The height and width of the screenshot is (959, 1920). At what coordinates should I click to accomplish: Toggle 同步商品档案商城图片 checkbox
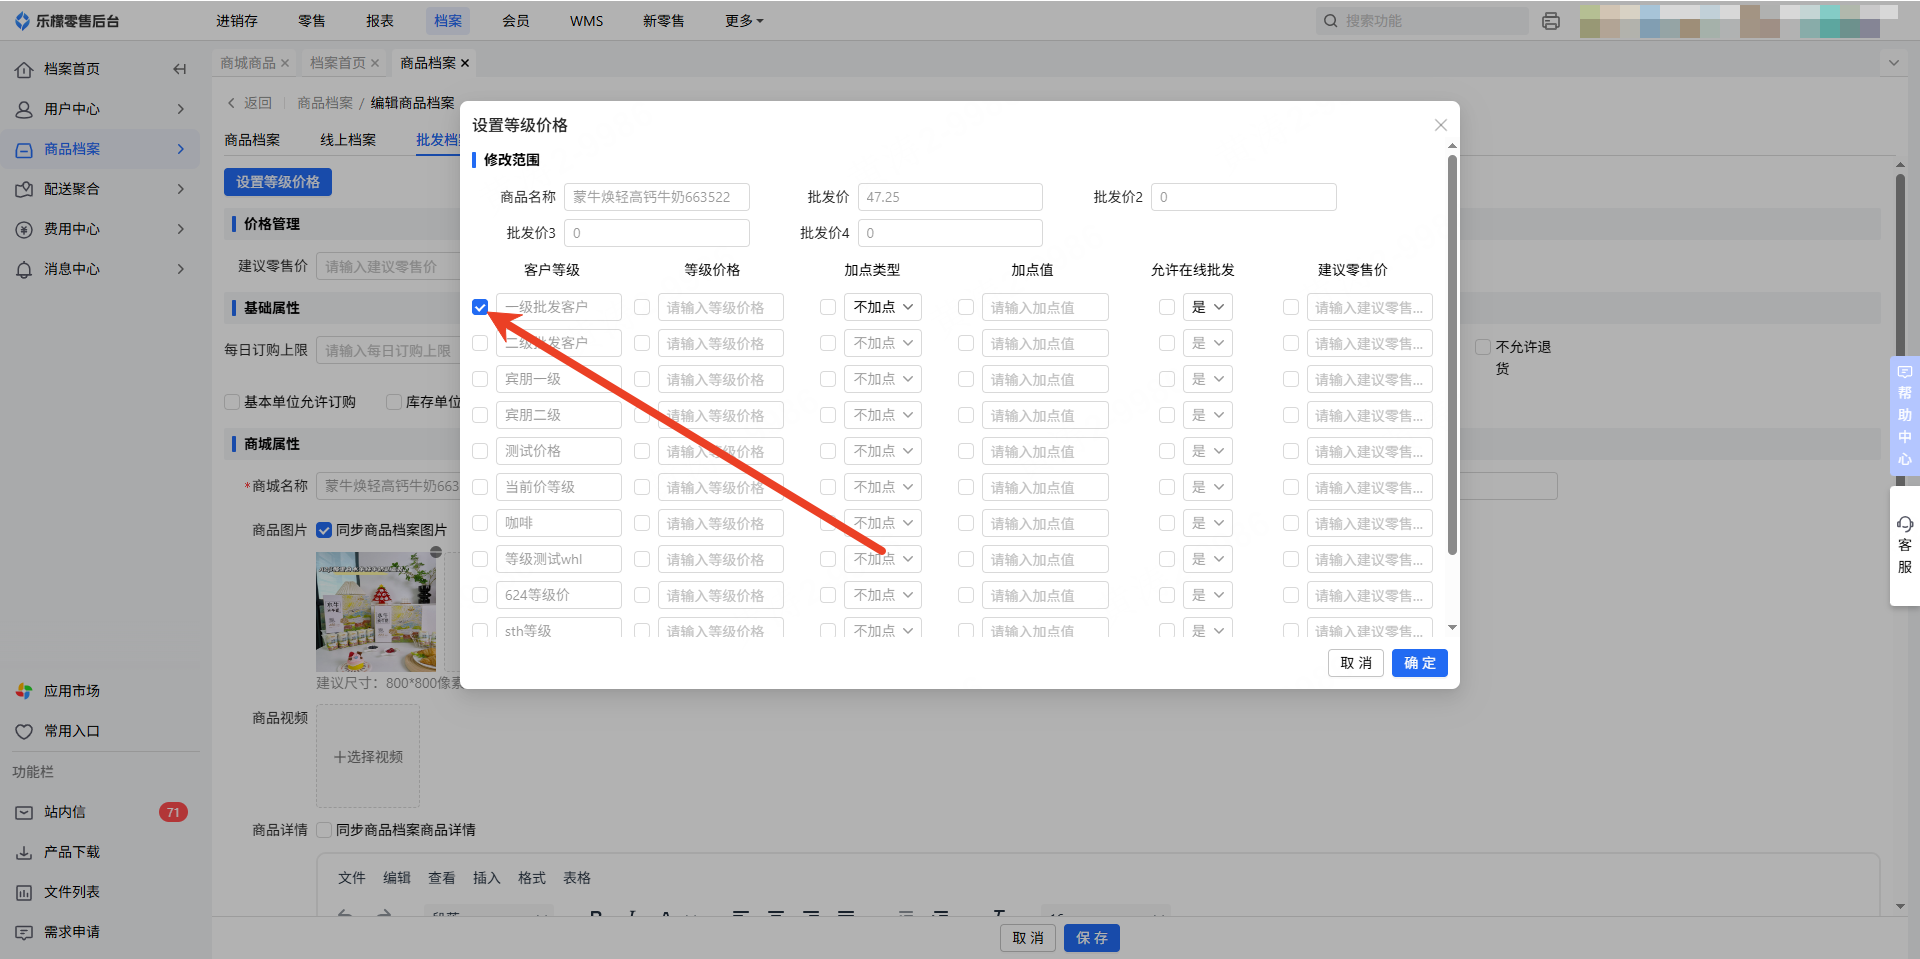pos(324,530)
